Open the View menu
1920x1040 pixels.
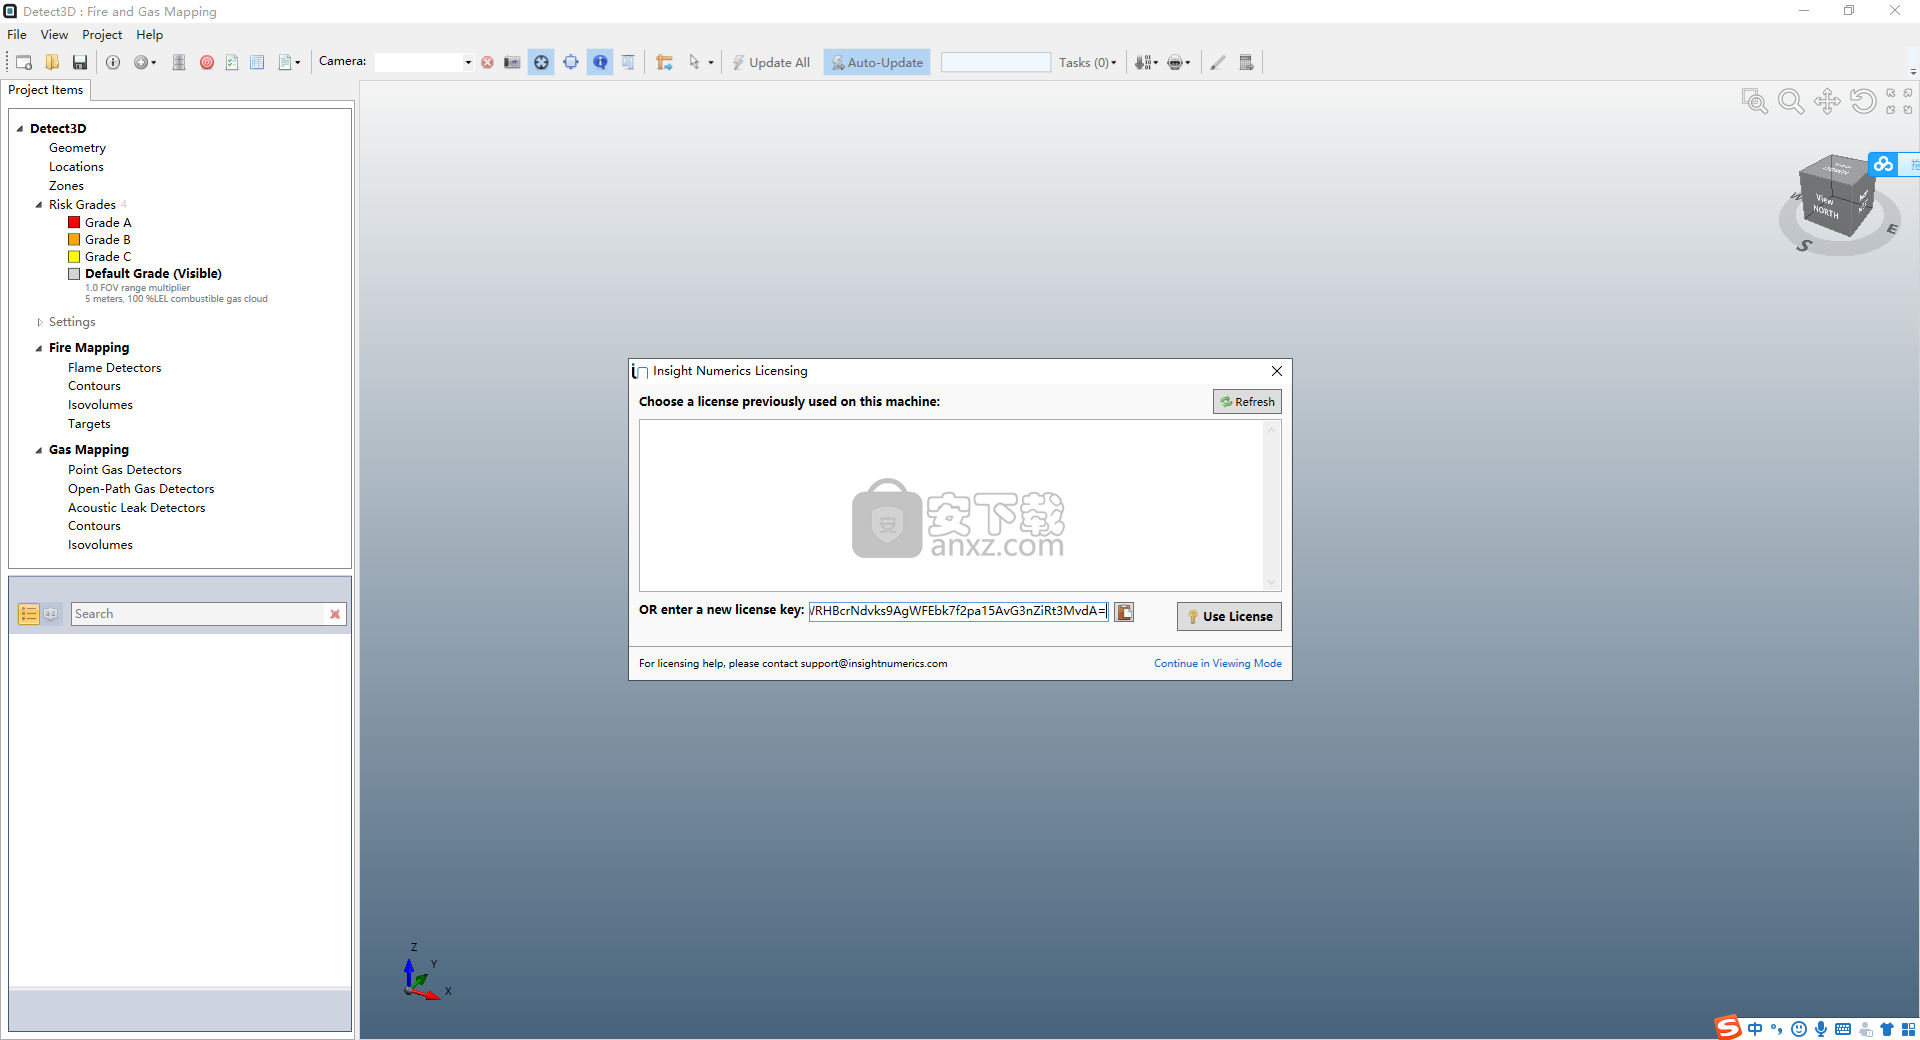54,34
